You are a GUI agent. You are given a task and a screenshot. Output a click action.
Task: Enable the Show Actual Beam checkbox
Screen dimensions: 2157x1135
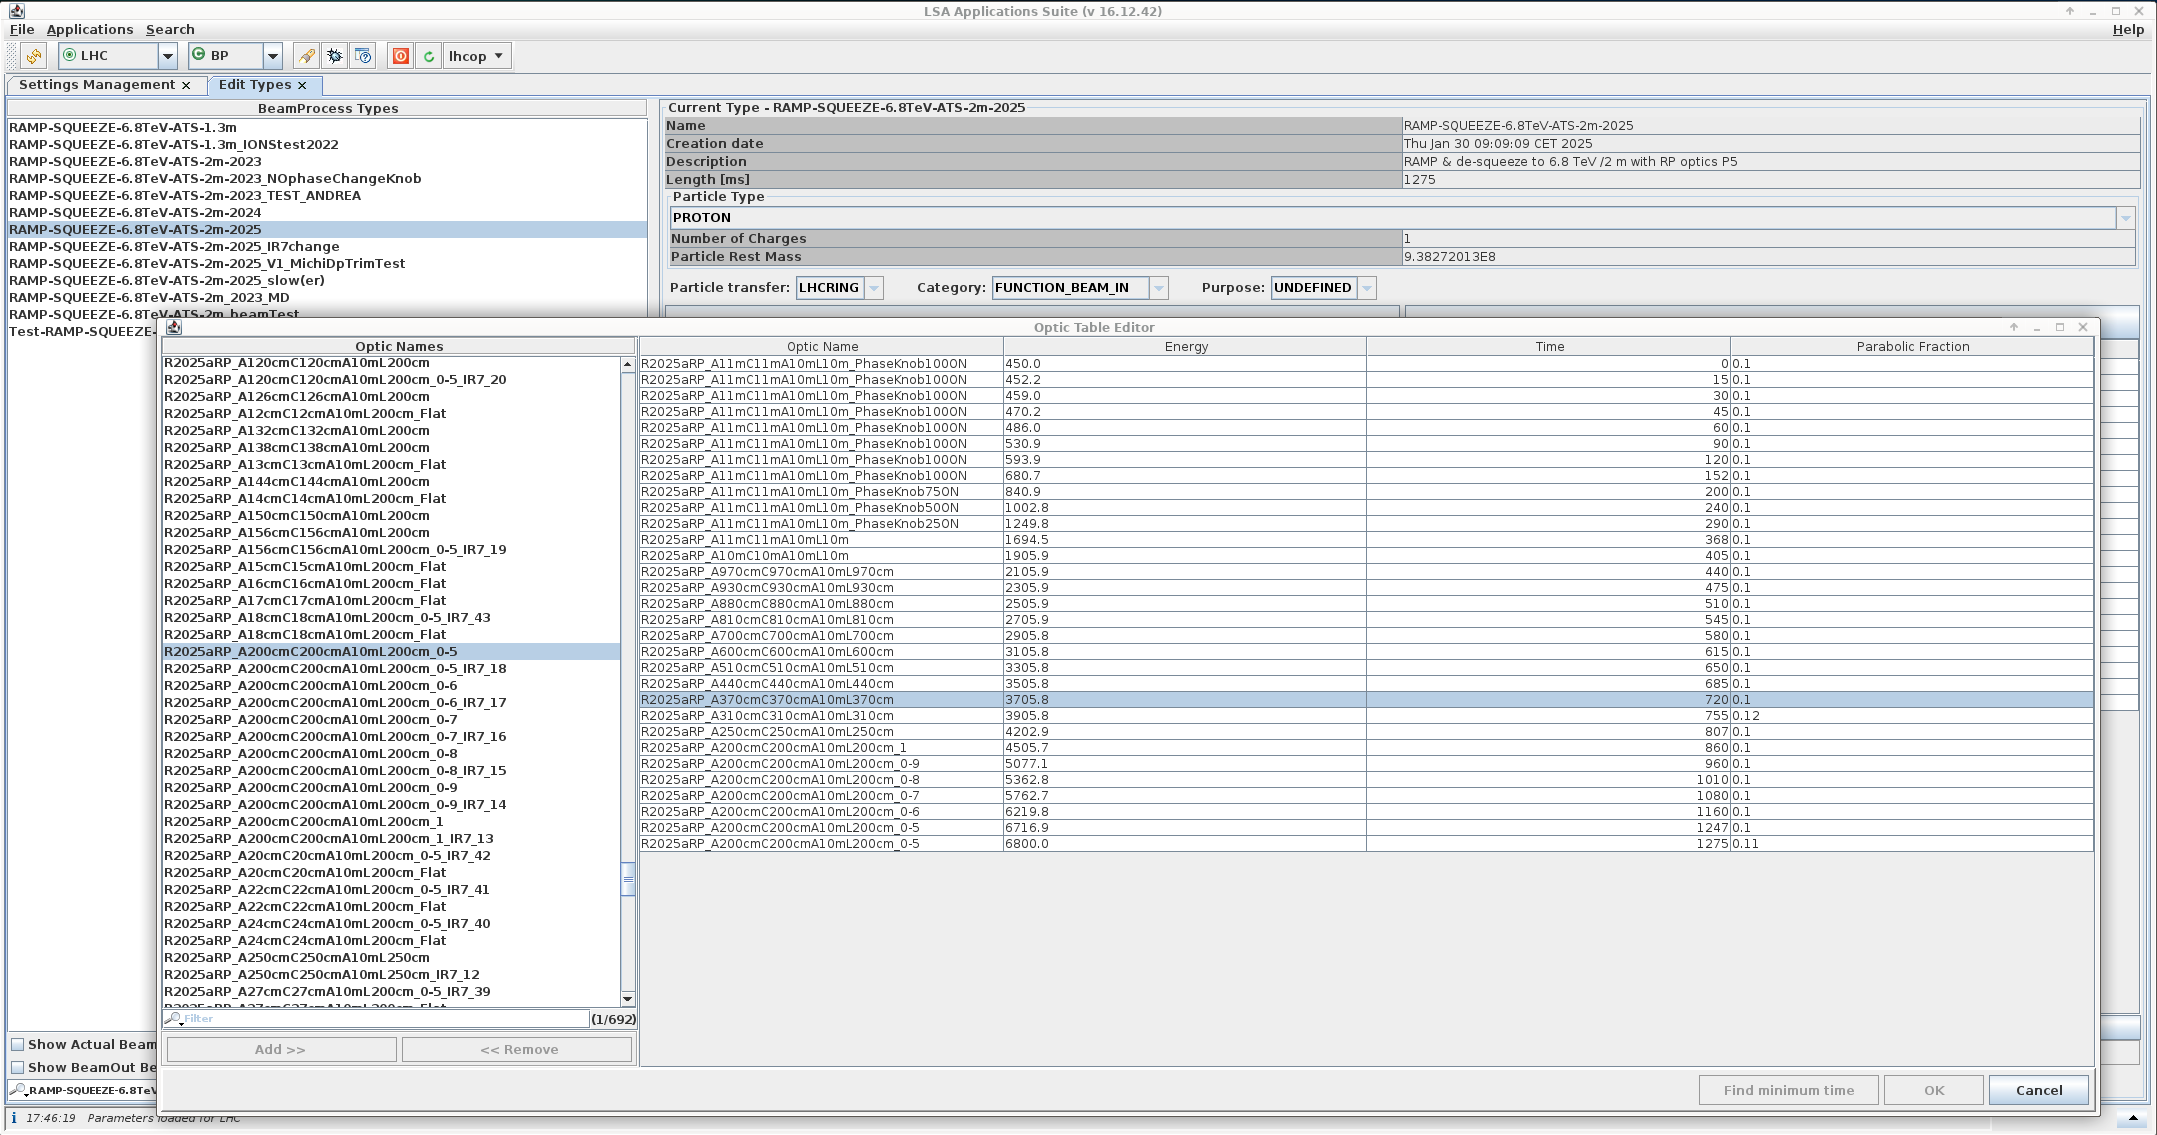click(18, 1044)
